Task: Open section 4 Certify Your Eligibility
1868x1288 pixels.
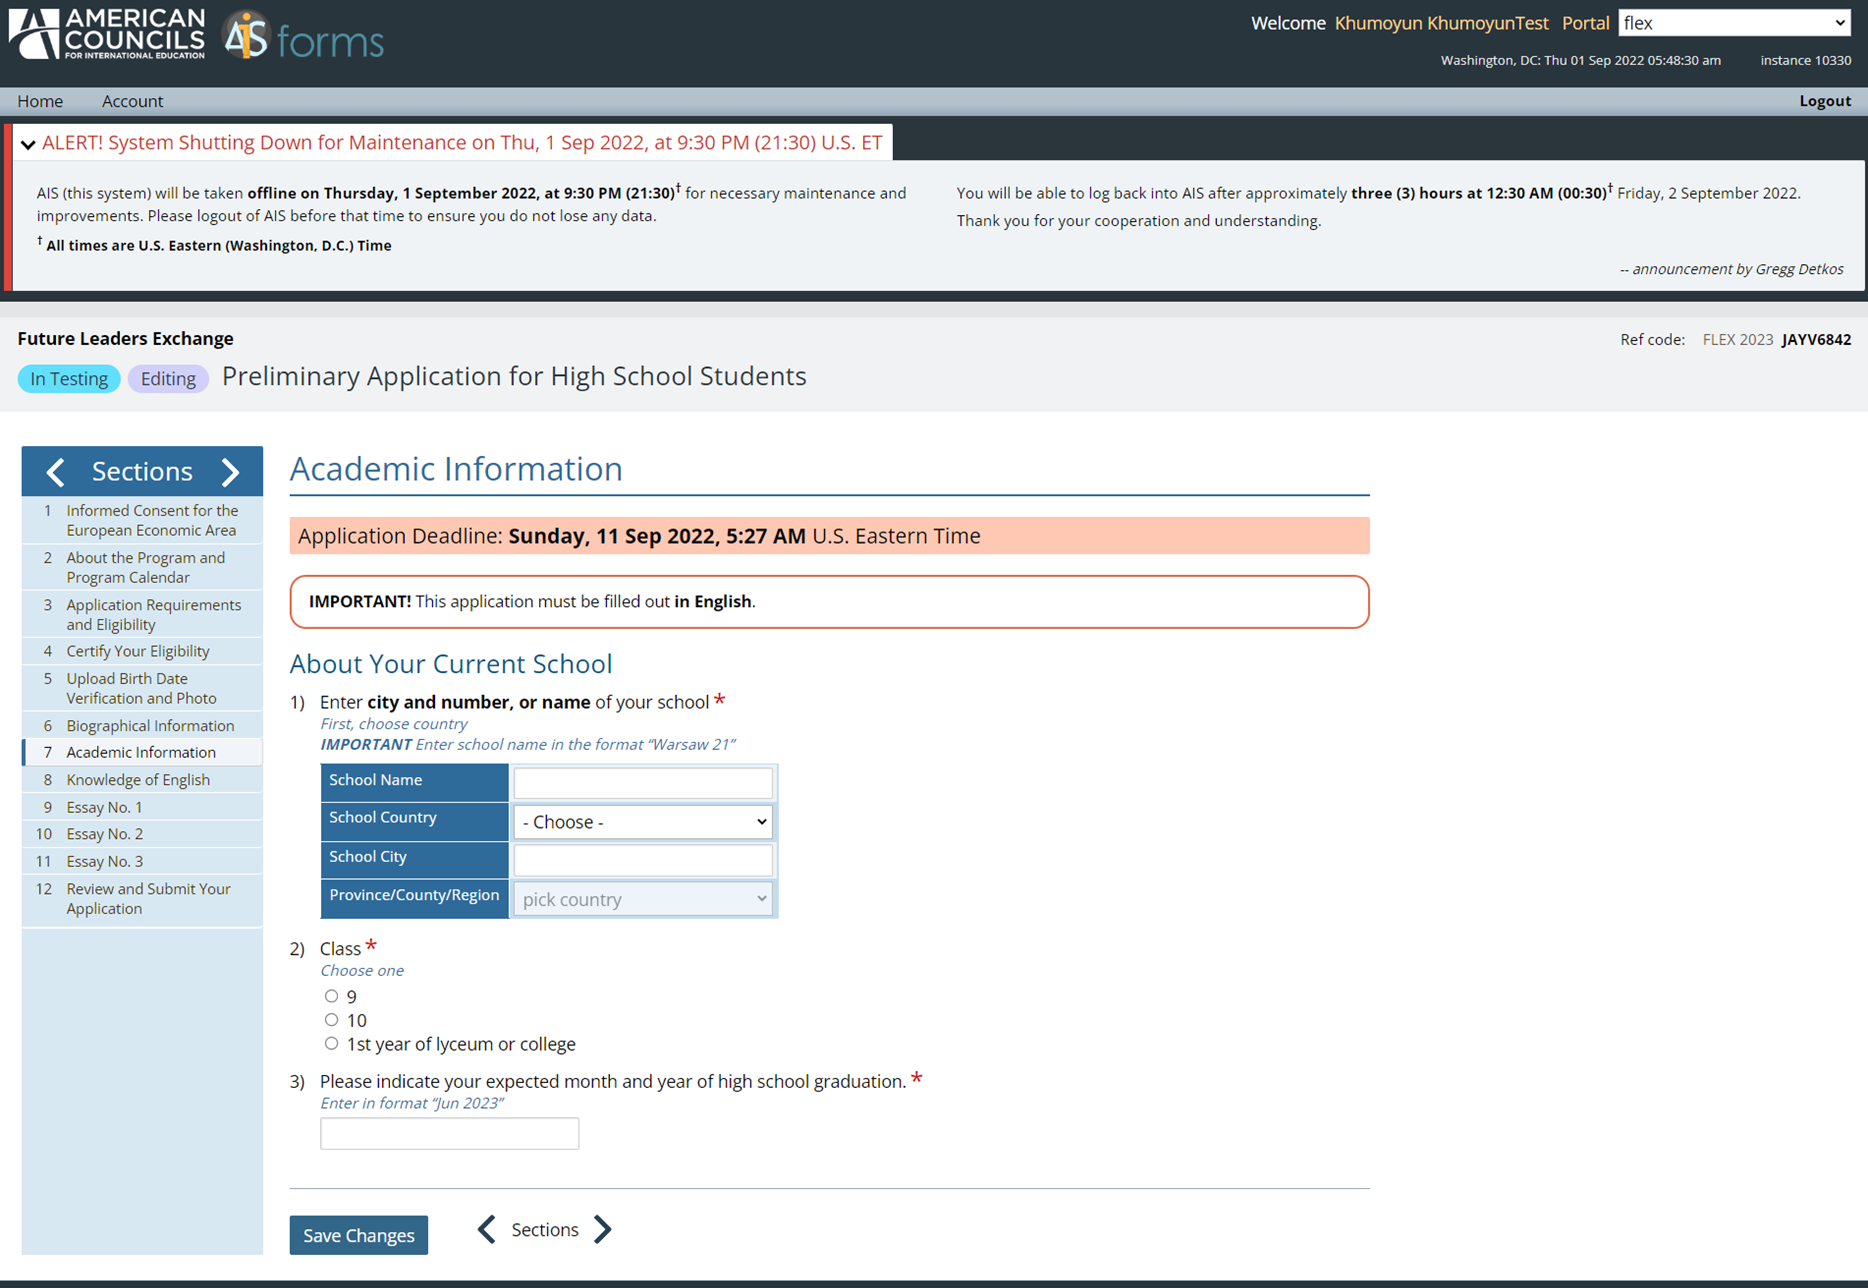Action: coord(142,651)
